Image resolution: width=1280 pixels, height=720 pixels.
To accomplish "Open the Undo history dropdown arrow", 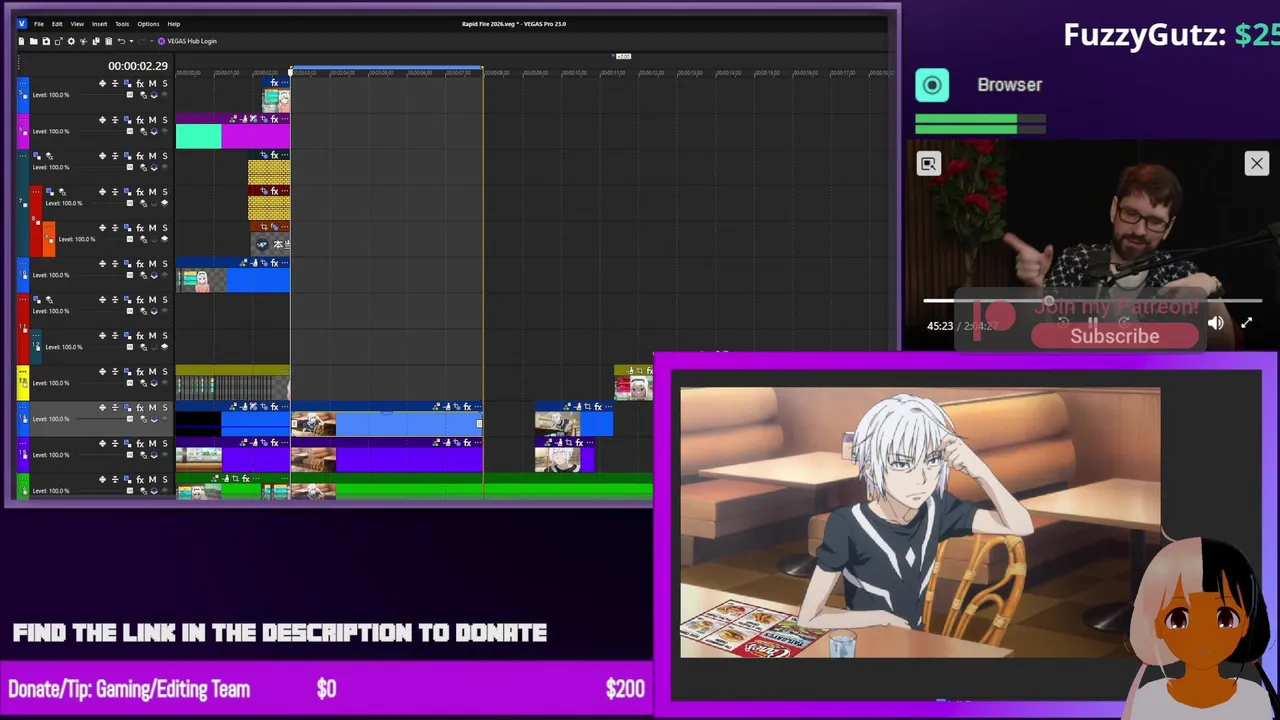I will click(131, 41).
